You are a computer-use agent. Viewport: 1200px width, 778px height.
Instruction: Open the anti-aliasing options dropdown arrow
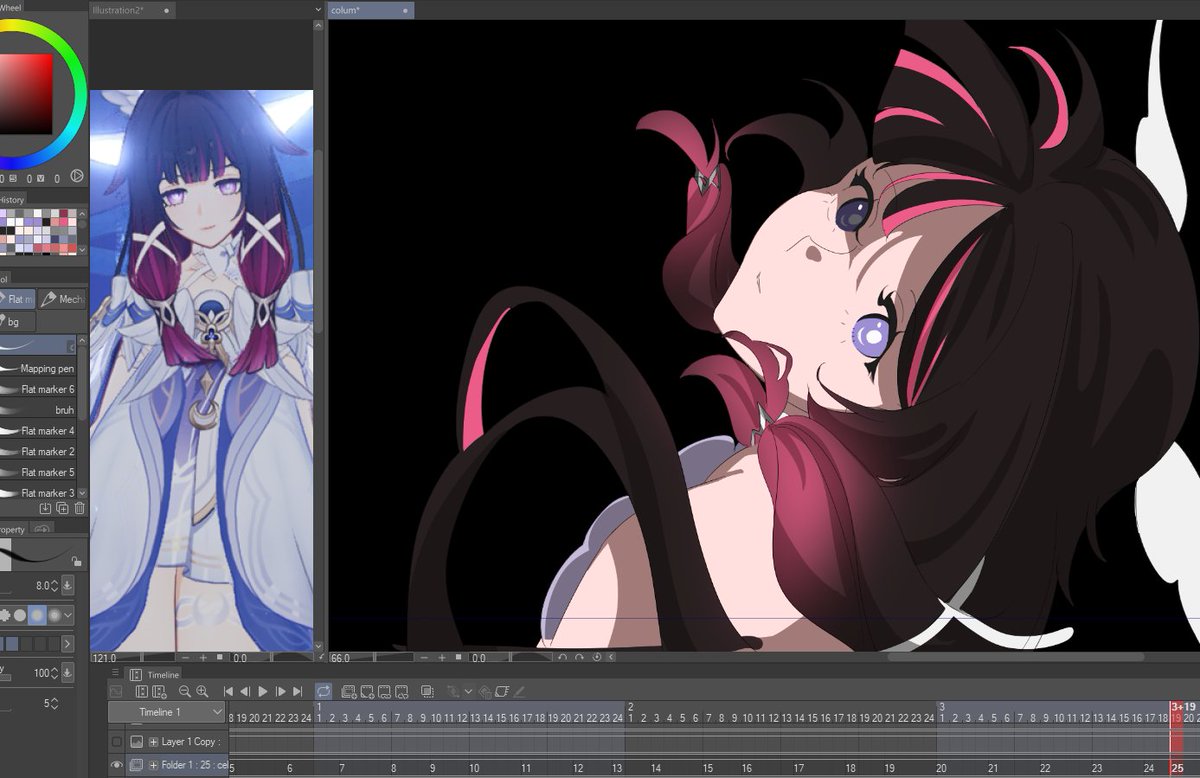click(68, 614)
